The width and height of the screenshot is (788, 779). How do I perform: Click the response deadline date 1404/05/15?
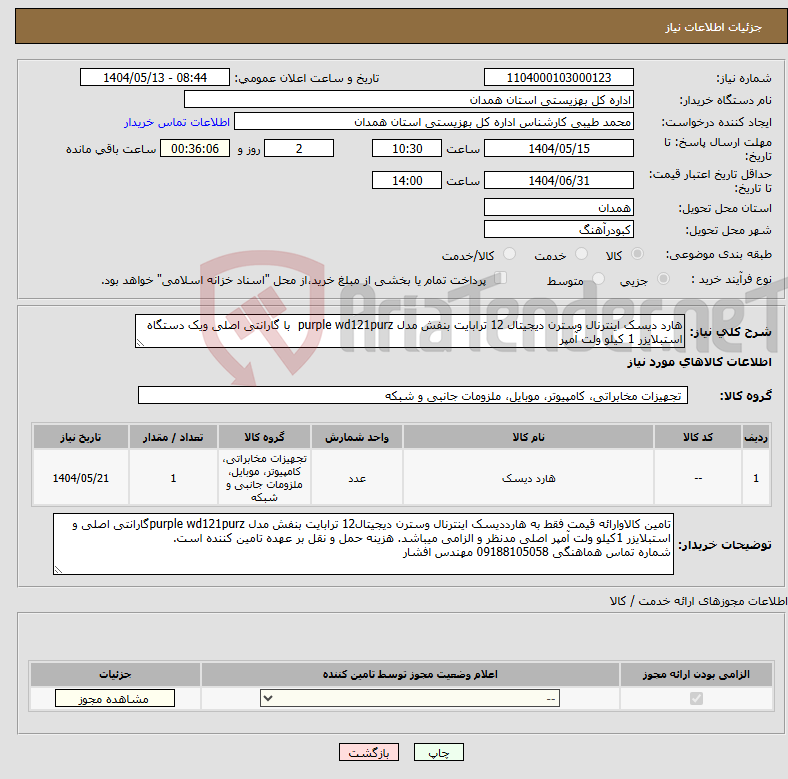coord(558,148)
